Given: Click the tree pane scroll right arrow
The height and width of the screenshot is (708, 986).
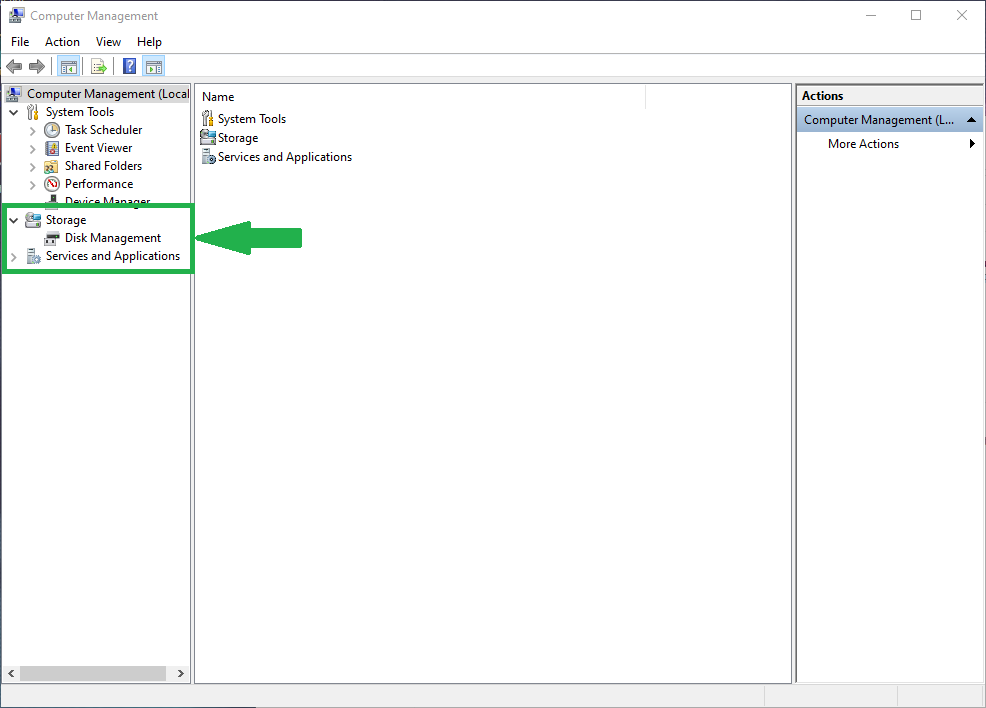Looking at the screenshot, I should [x=180, y=673].
